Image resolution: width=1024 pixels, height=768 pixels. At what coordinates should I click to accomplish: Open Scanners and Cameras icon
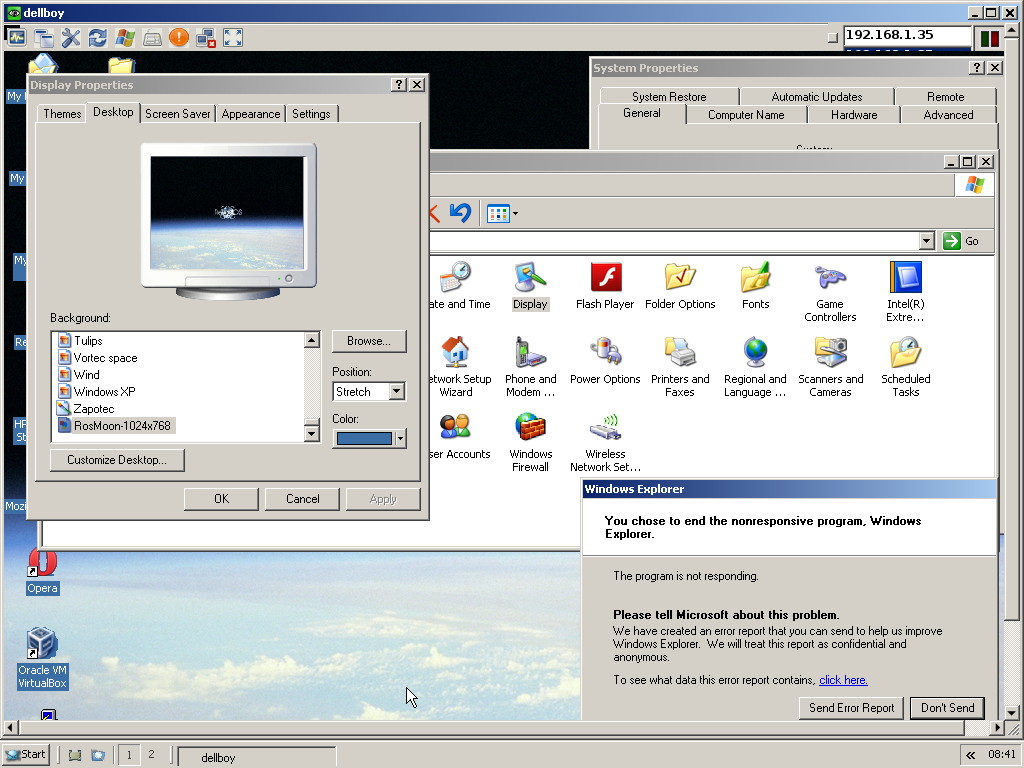click(x=830, y=366)
